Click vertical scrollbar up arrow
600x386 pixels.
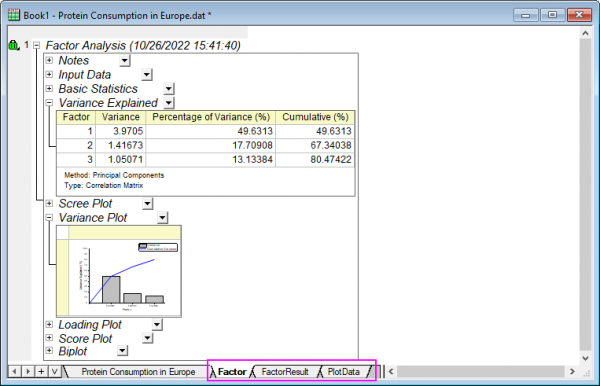585,33
